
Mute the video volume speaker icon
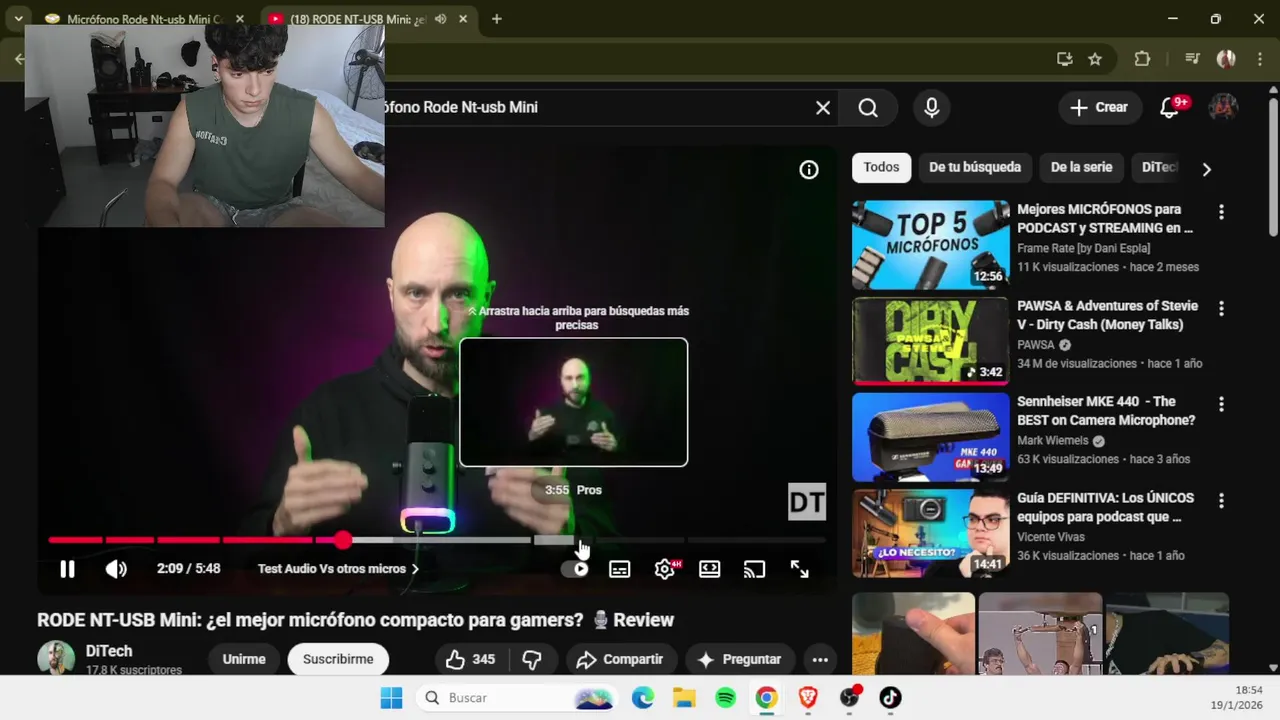pos(116,569)
